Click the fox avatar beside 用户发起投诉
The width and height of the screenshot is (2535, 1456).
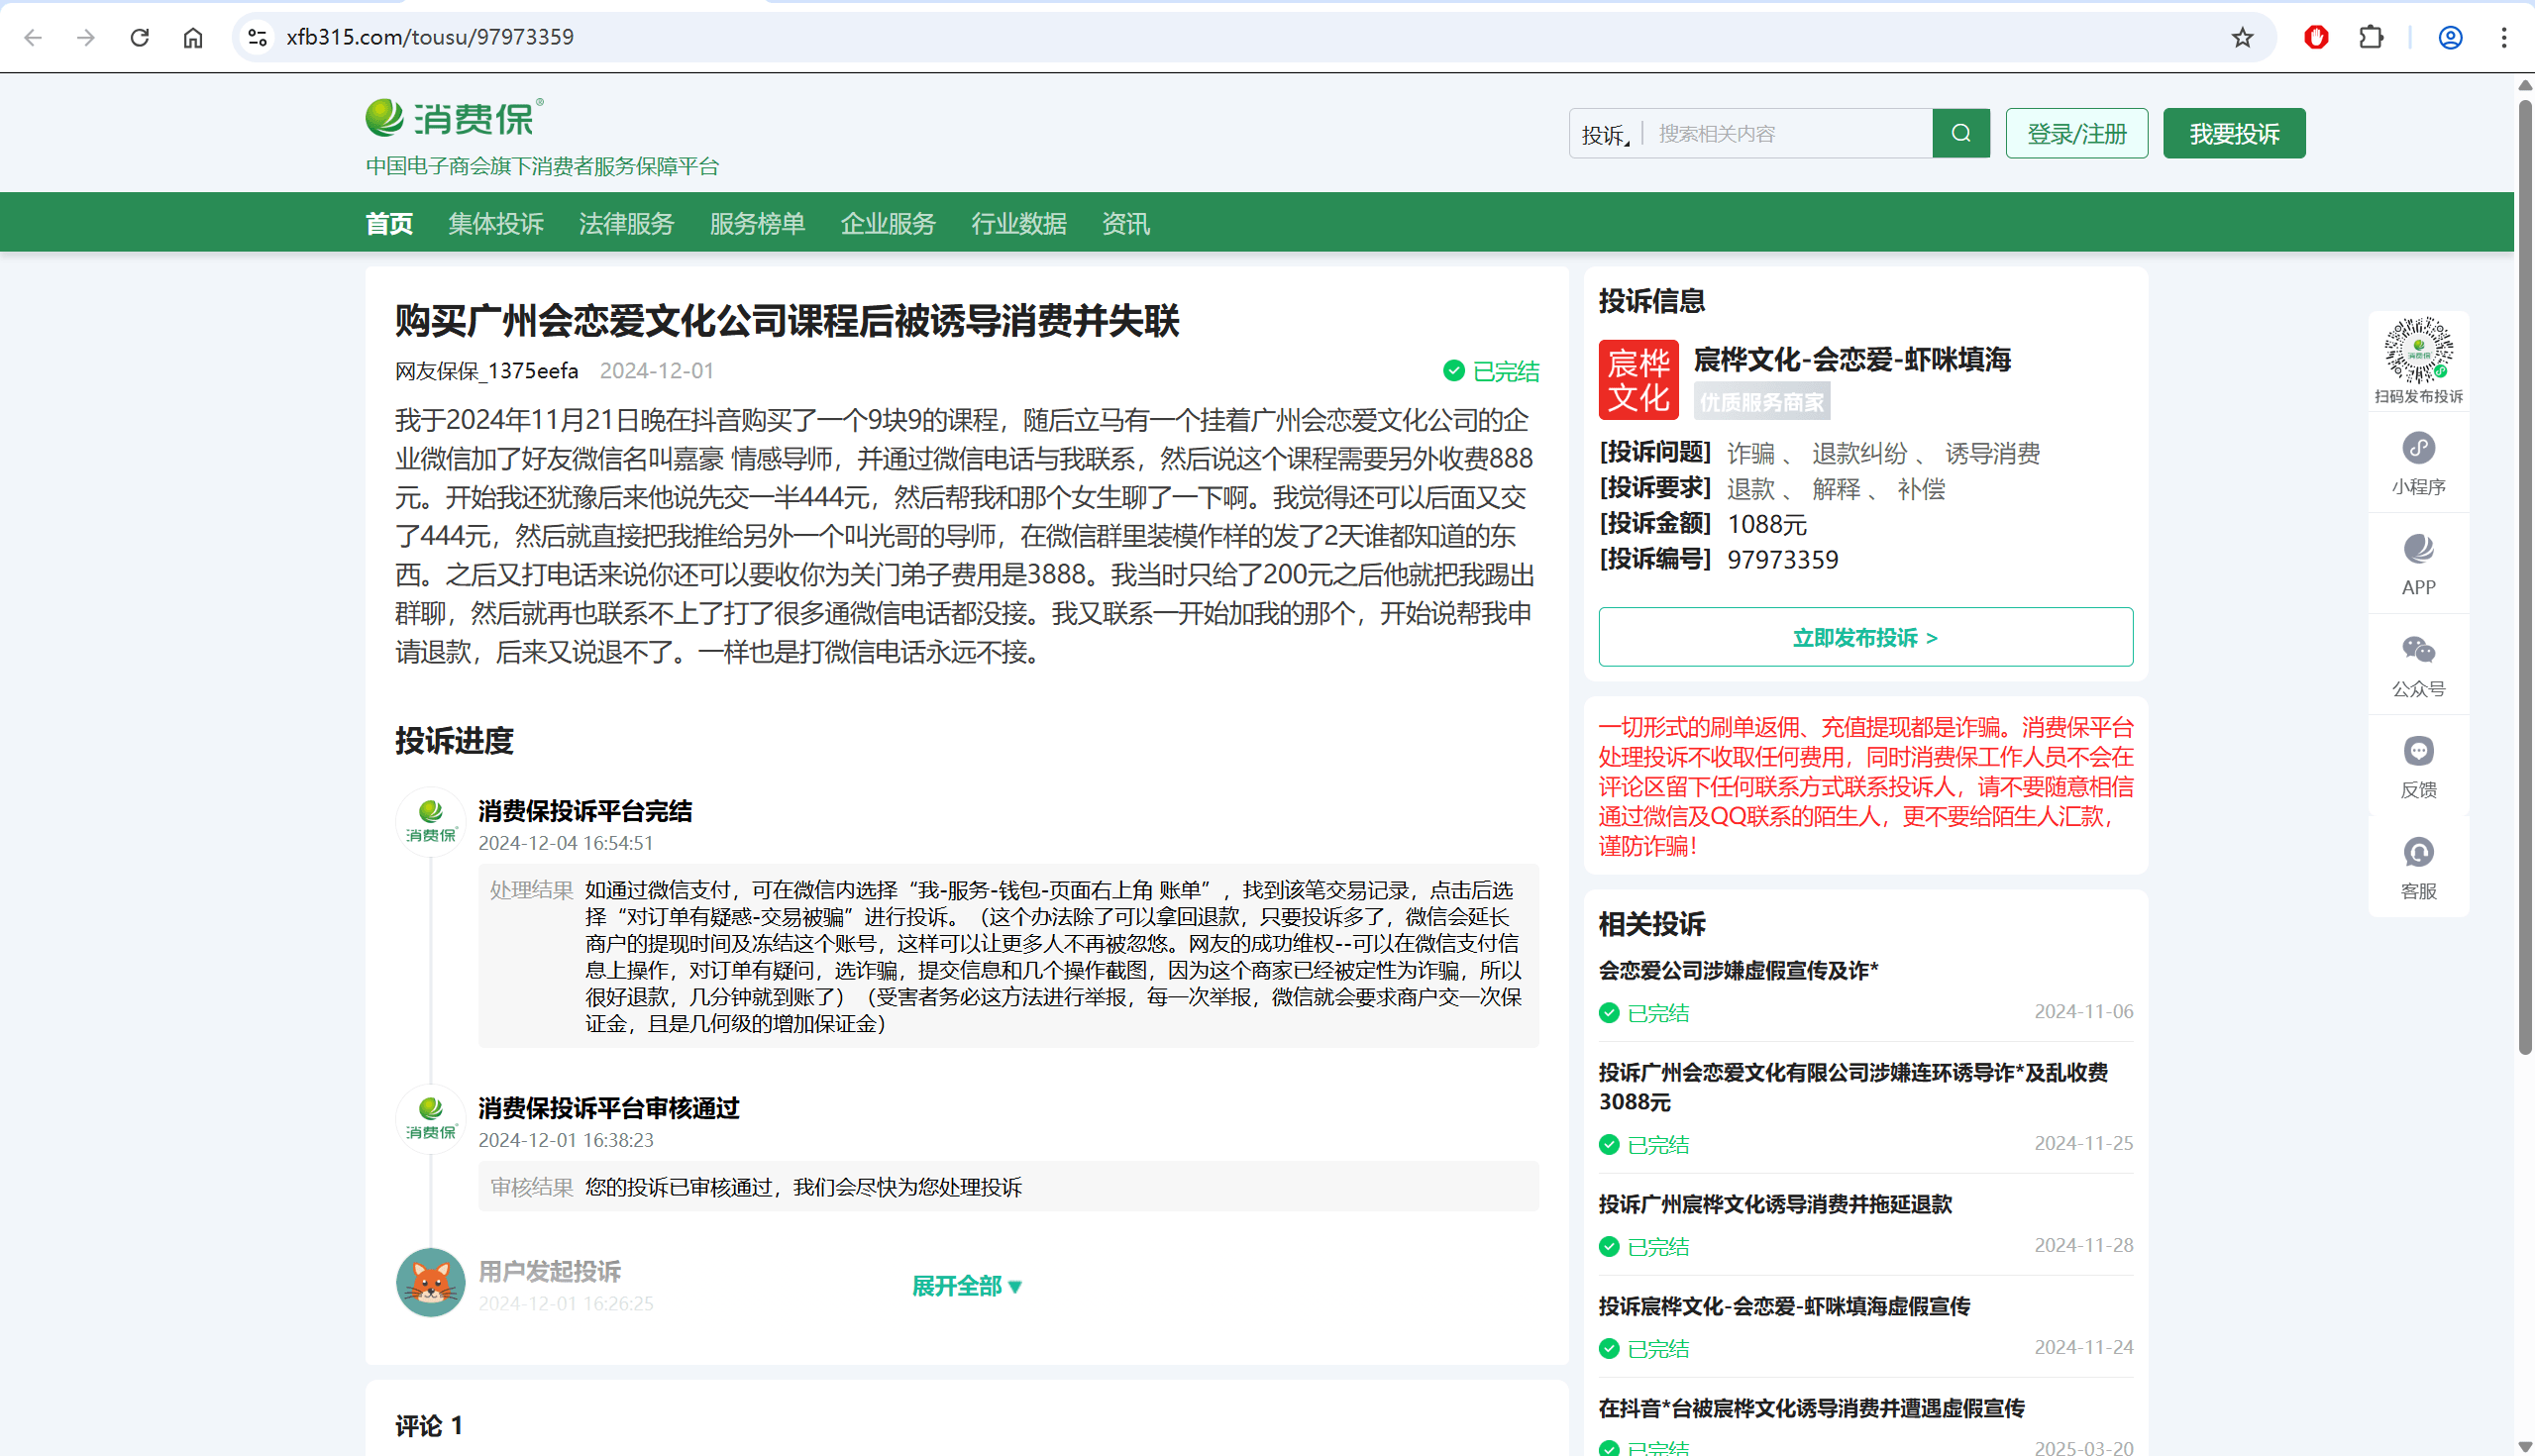pos(431,1282)
